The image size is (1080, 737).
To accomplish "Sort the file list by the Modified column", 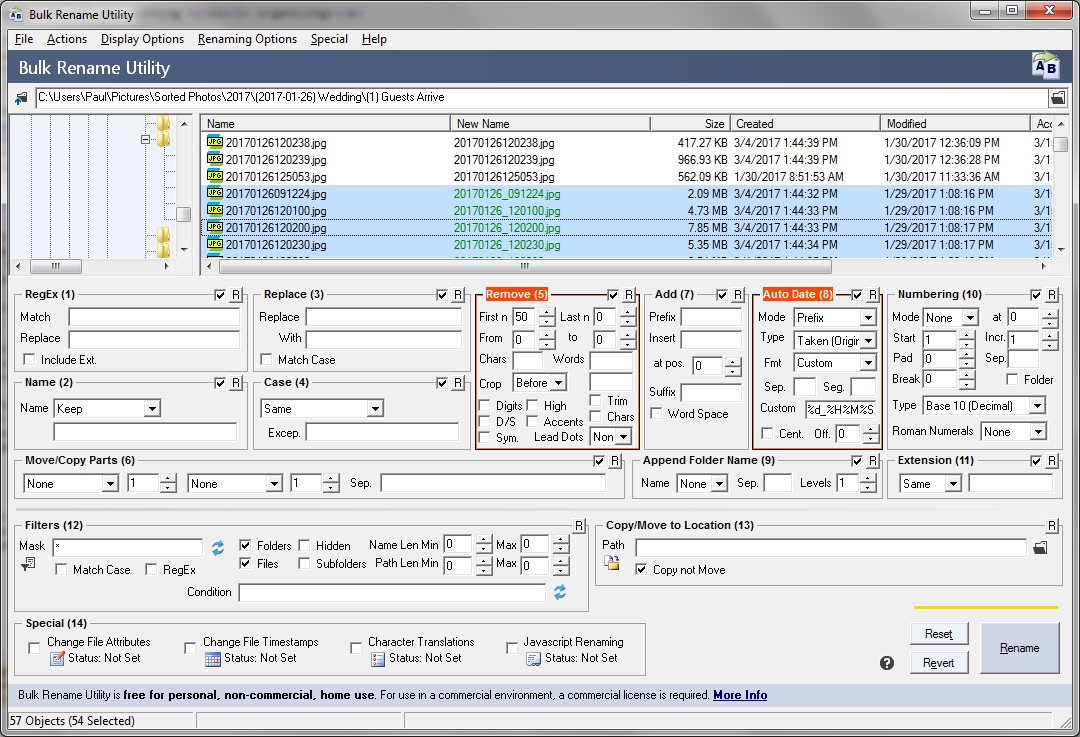I will (955, 124).
